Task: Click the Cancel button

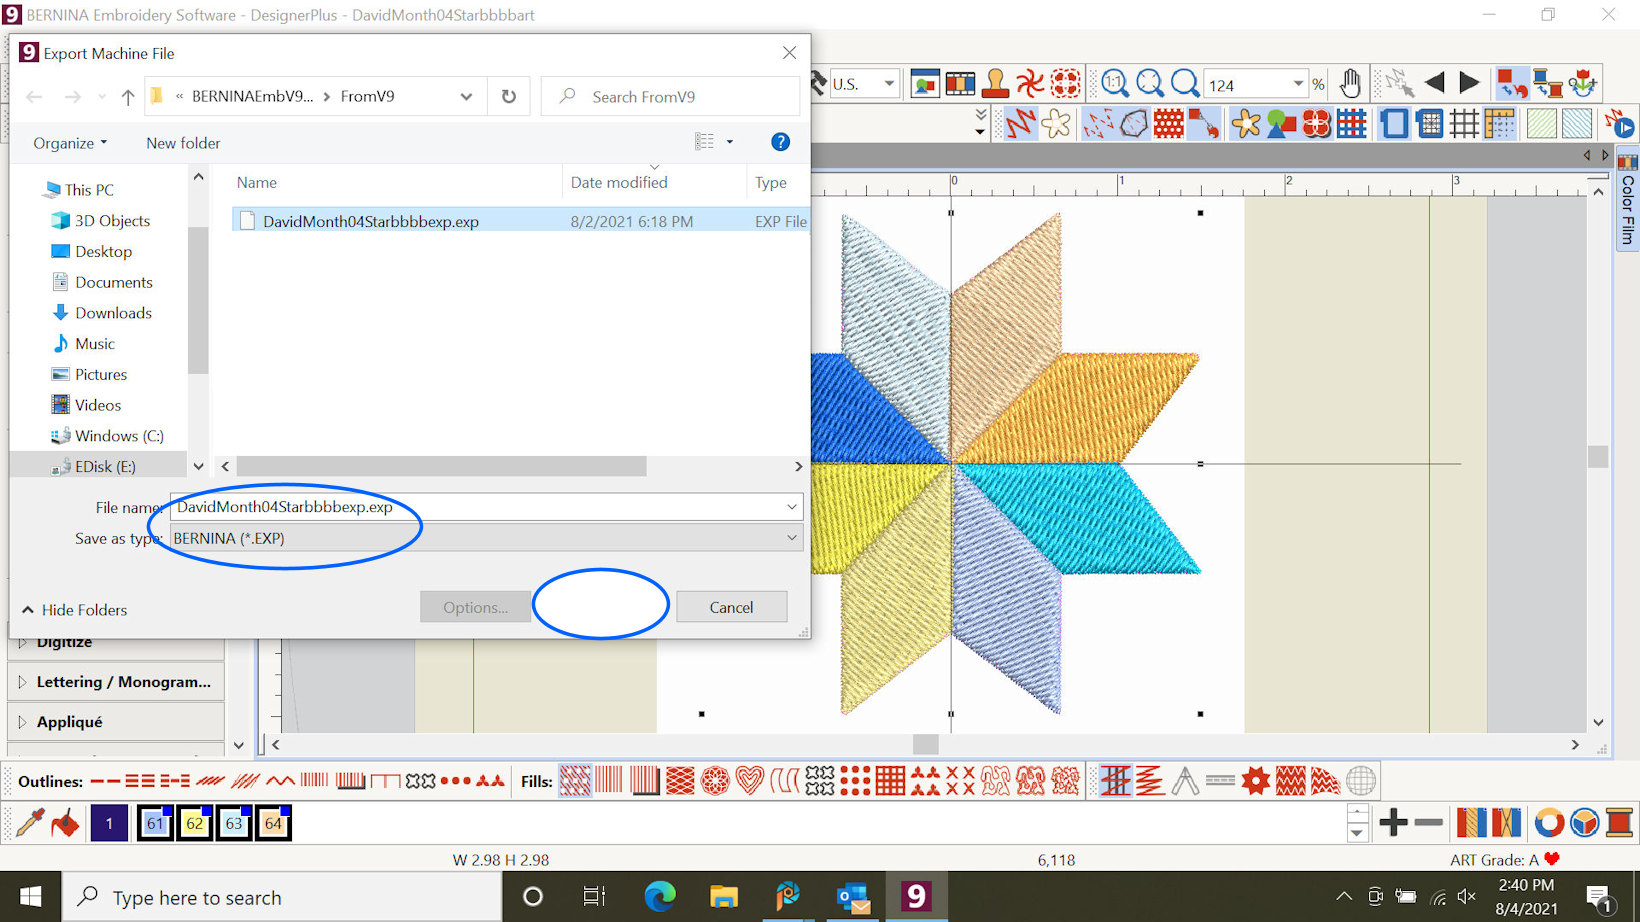Action: click(731, 607)
